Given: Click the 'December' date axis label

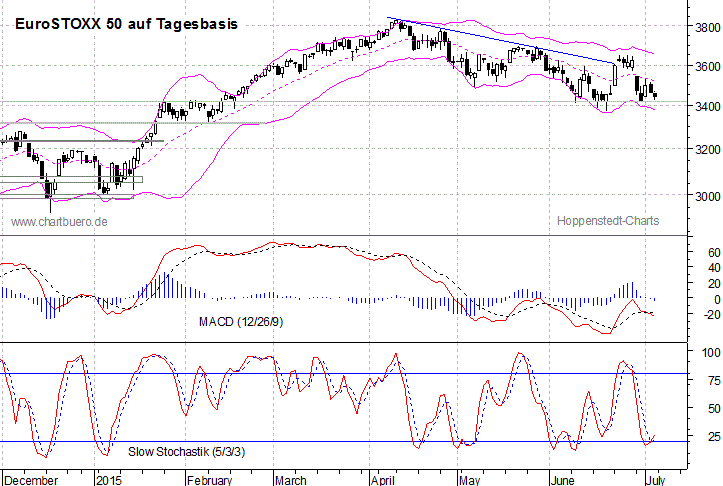Looking at the screenshot, I should 31,480.
